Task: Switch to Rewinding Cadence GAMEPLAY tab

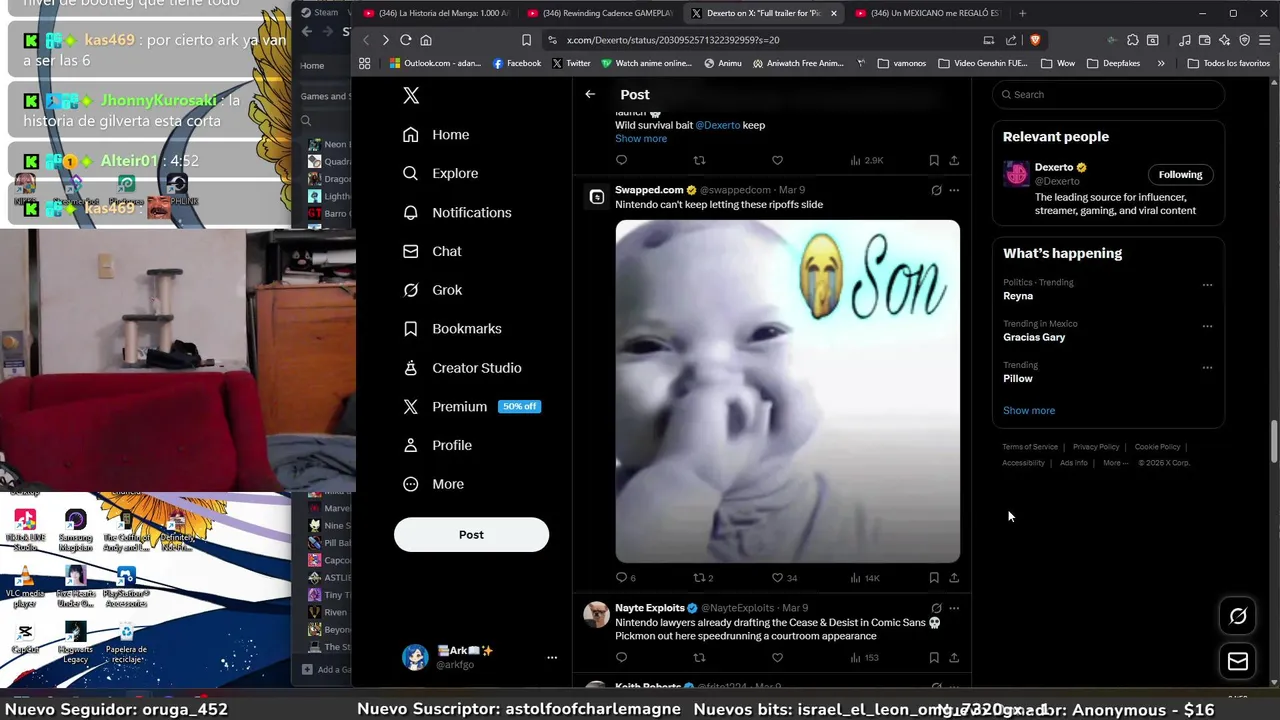Action: tap(600, 13)
